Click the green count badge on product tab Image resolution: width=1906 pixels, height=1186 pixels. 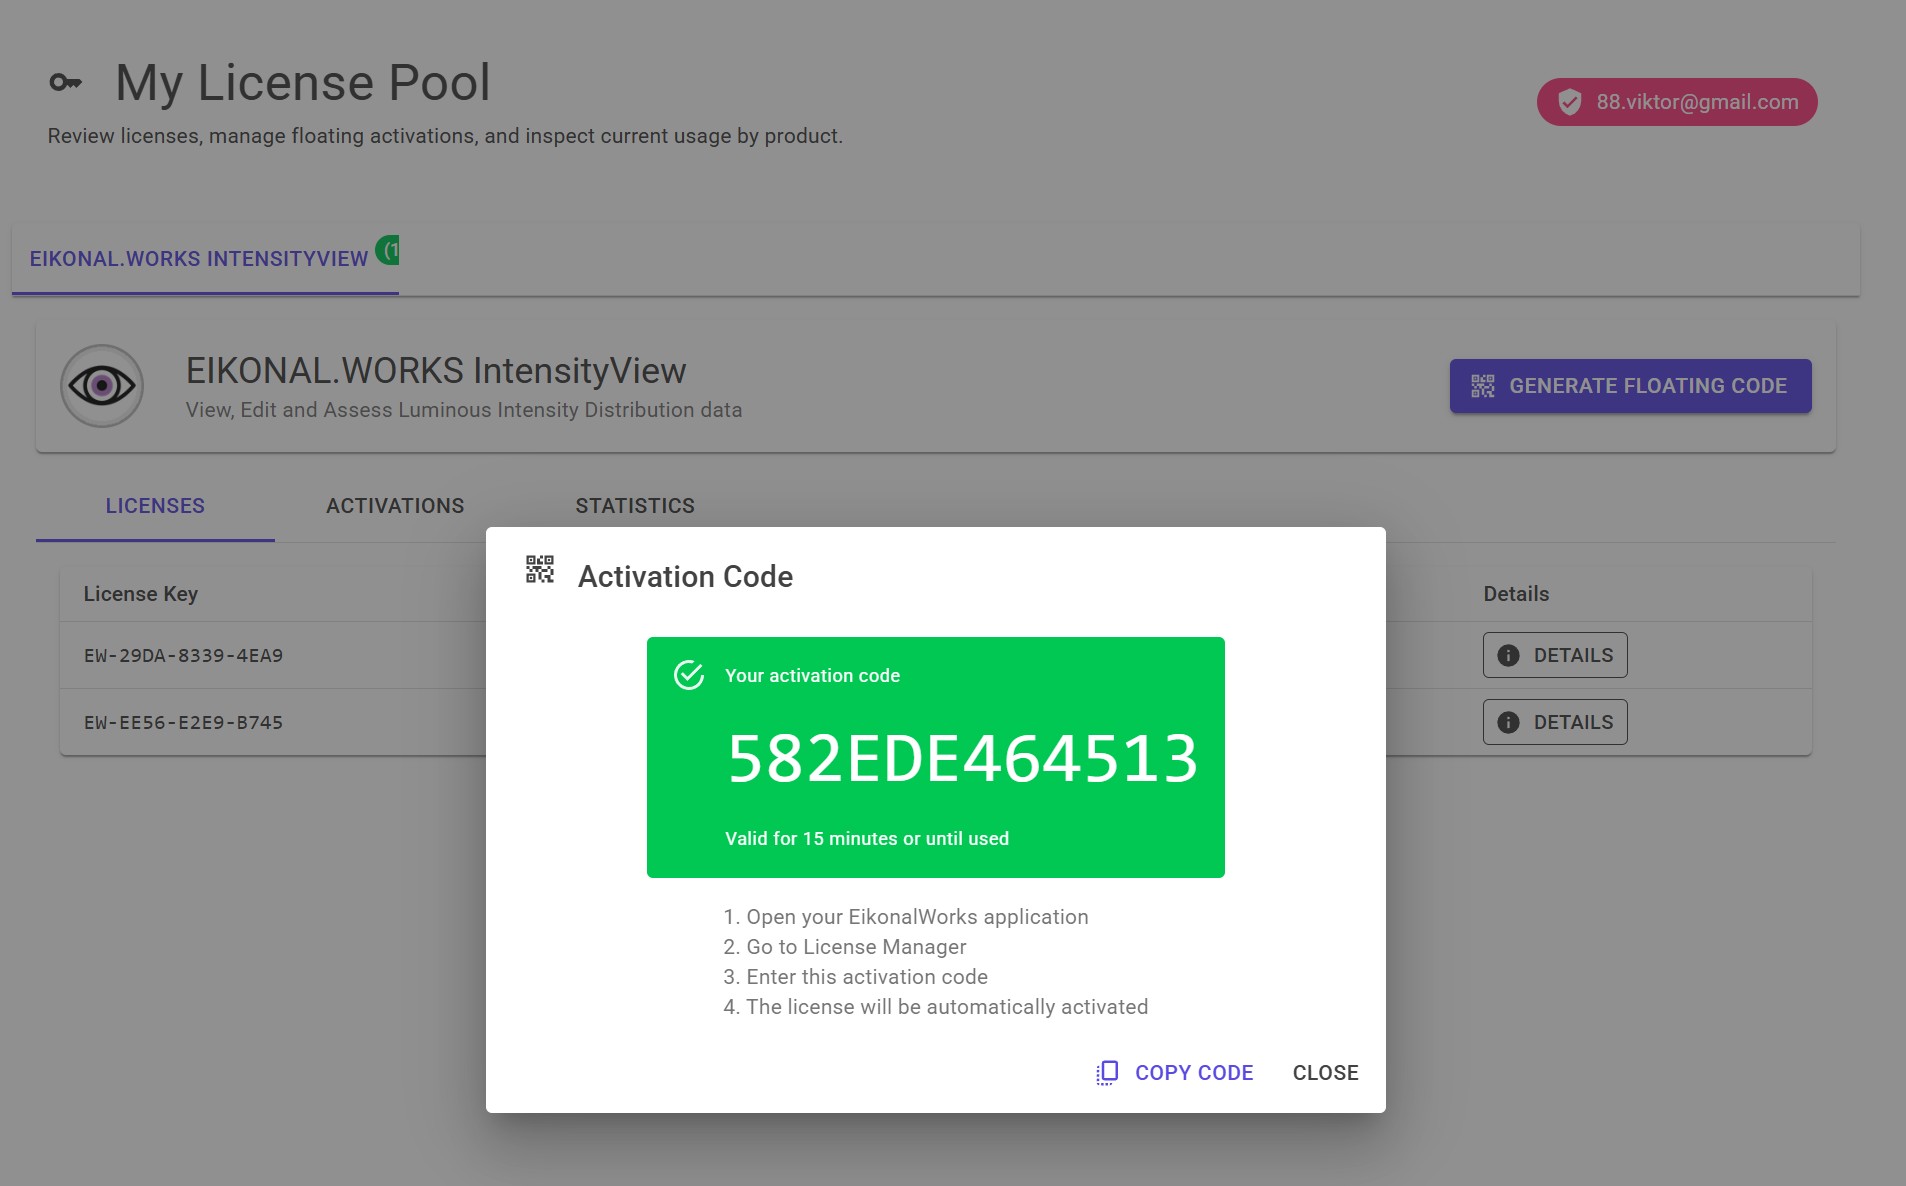pyautogui.click(x=388, y=250)
